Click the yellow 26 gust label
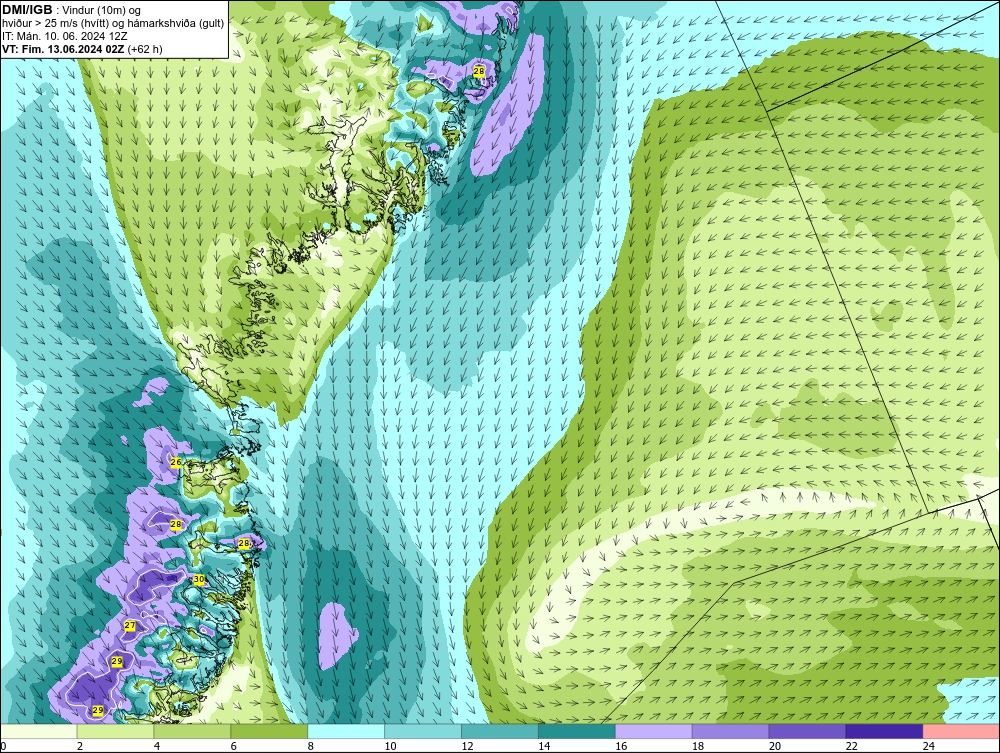1000x753 pixels. pos(176,462)
